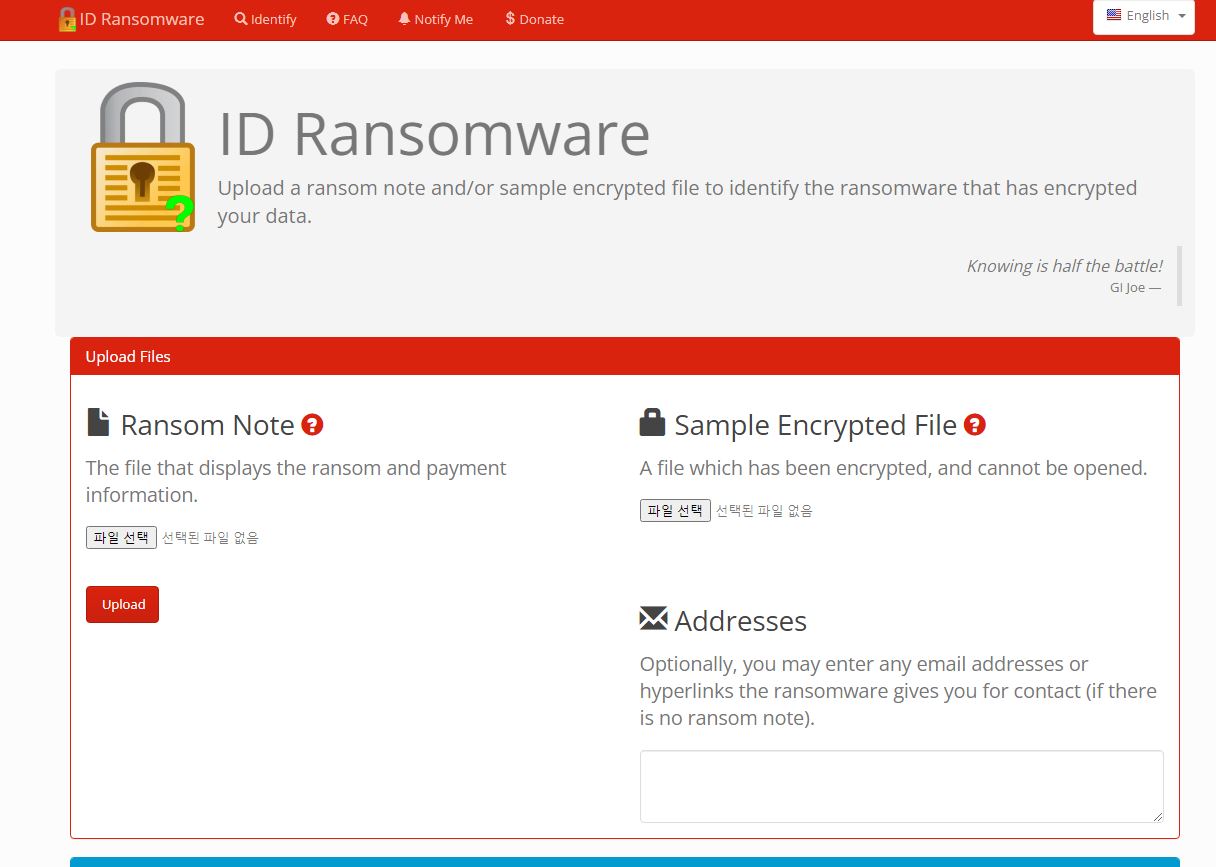Viewport: 1216px width, 867px height.
Task: Click the encrypted file description text
Action: [893, 468]
